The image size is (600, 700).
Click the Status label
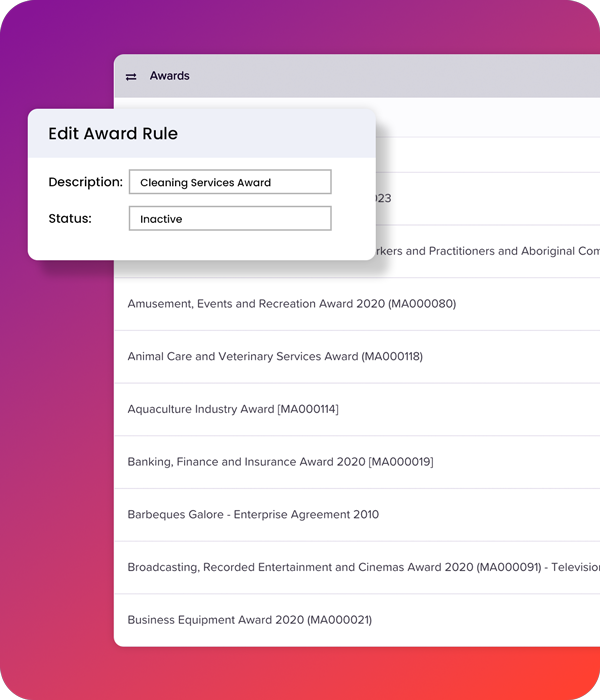[x=70, y=218]
